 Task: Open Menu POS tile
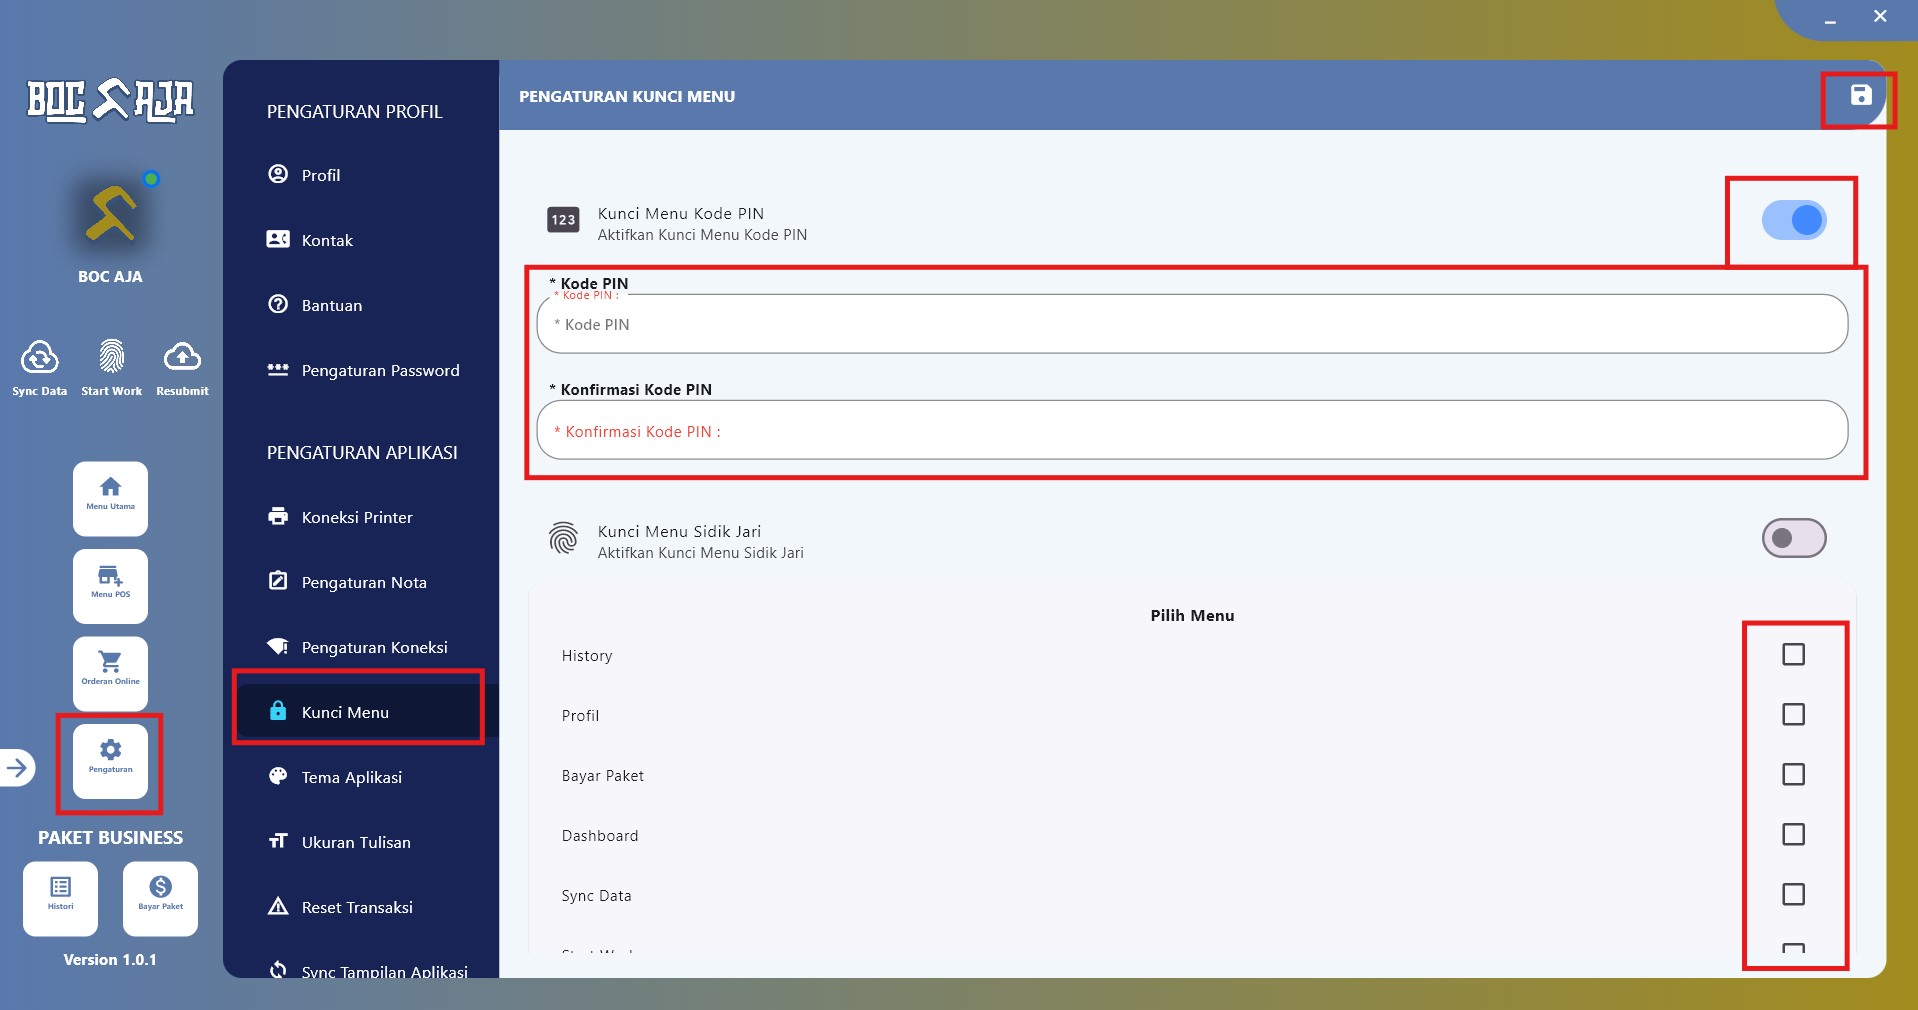(110, 586)
